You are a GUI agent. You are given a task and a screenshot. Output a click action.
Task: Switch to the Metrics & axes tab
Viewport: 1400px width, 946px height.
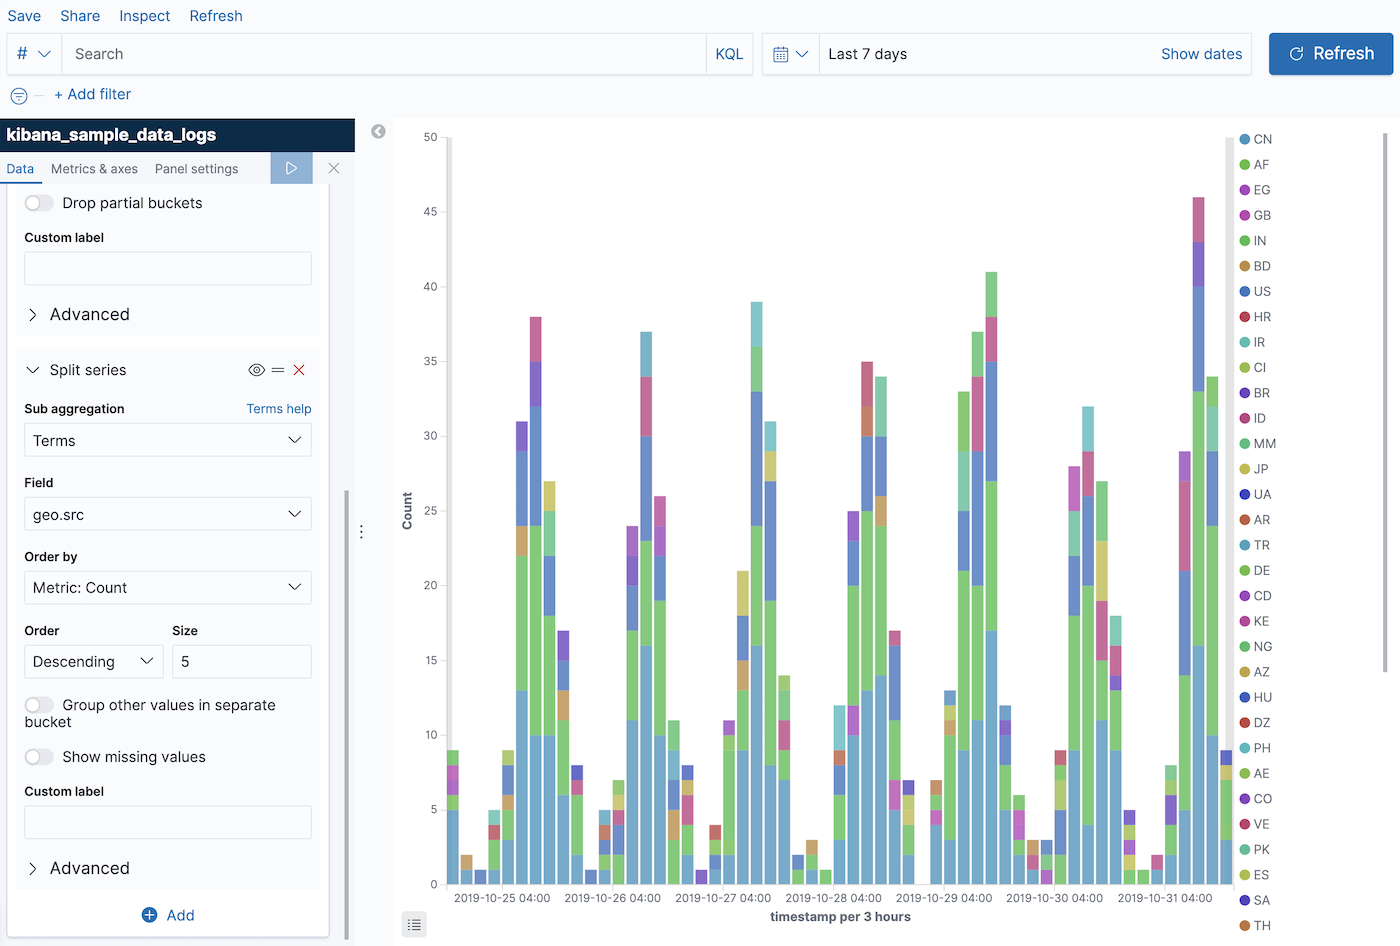94,168
